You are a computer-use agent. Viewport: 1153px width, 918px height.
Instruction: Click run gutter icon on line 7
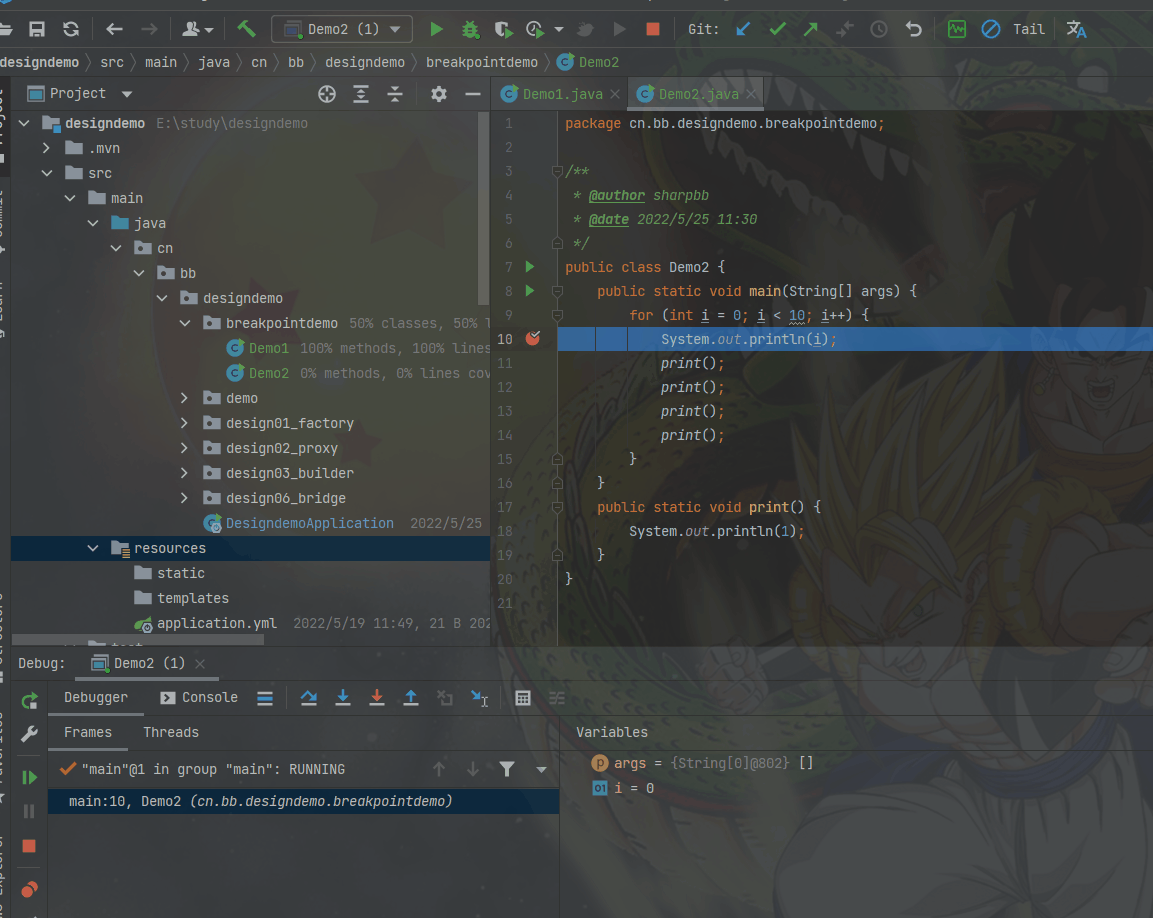click(x=529, y=267)
